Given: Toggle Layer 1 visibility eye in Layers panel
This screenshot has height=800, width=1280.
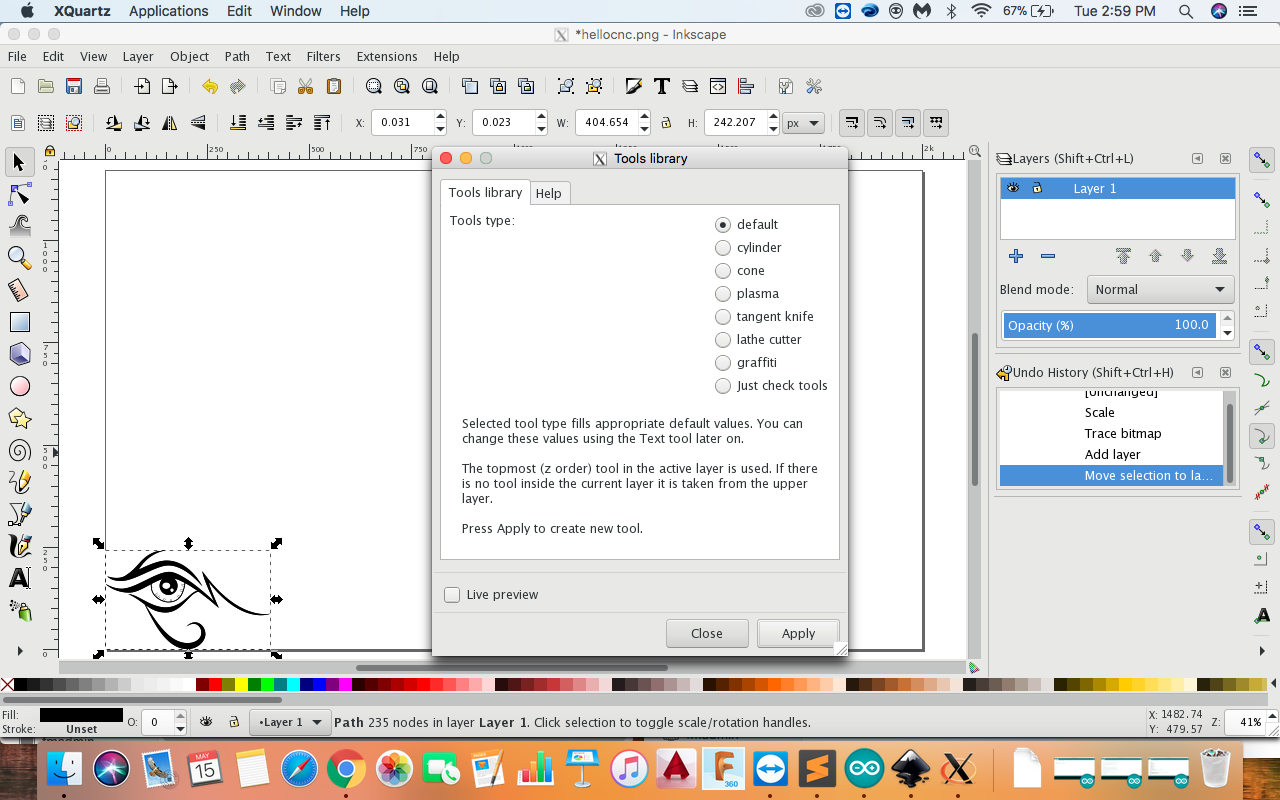Looking at the screenshot, I should click(1013, 188).
